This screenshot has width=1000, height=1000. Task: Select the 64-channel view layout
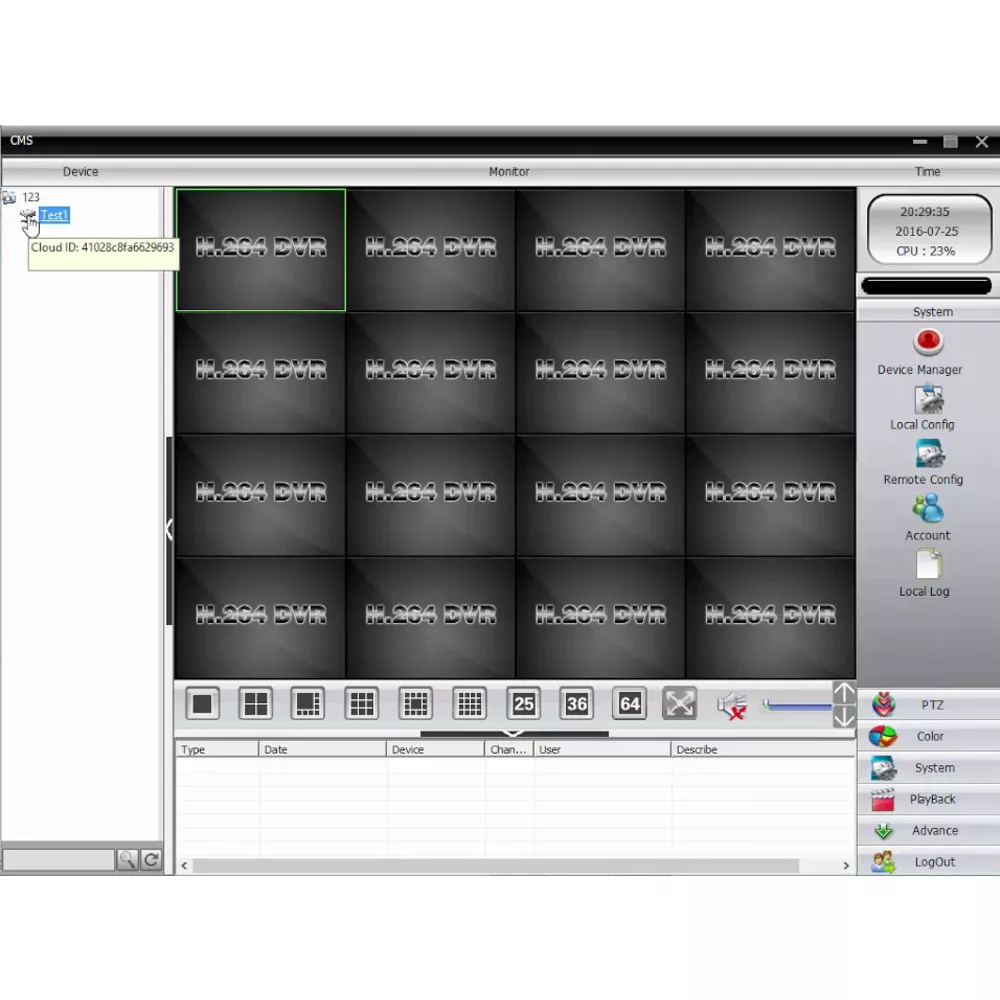[629, 704]
